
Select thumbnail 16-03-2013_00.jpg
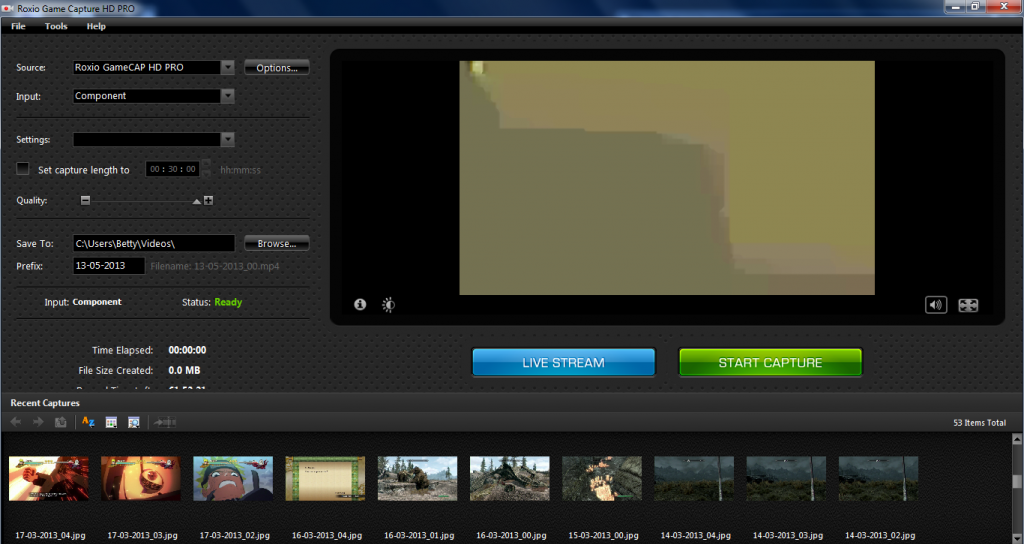[509, 479]
